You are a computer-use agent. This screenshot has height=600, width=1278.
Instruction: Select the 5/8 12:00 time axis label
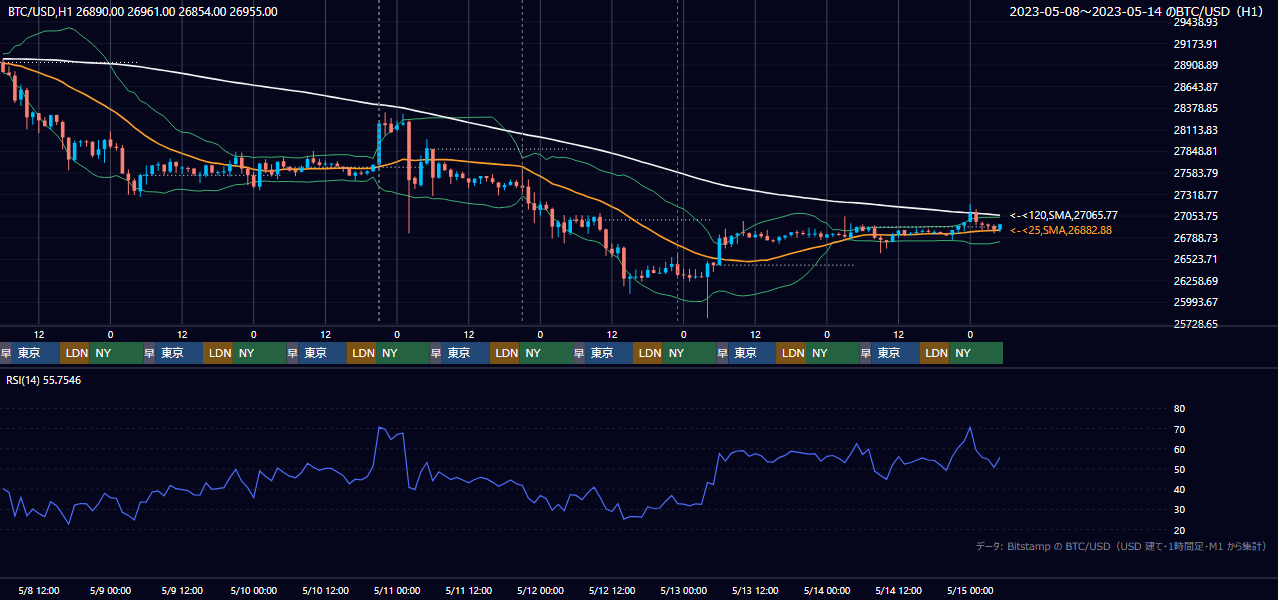tap(38, 590)
